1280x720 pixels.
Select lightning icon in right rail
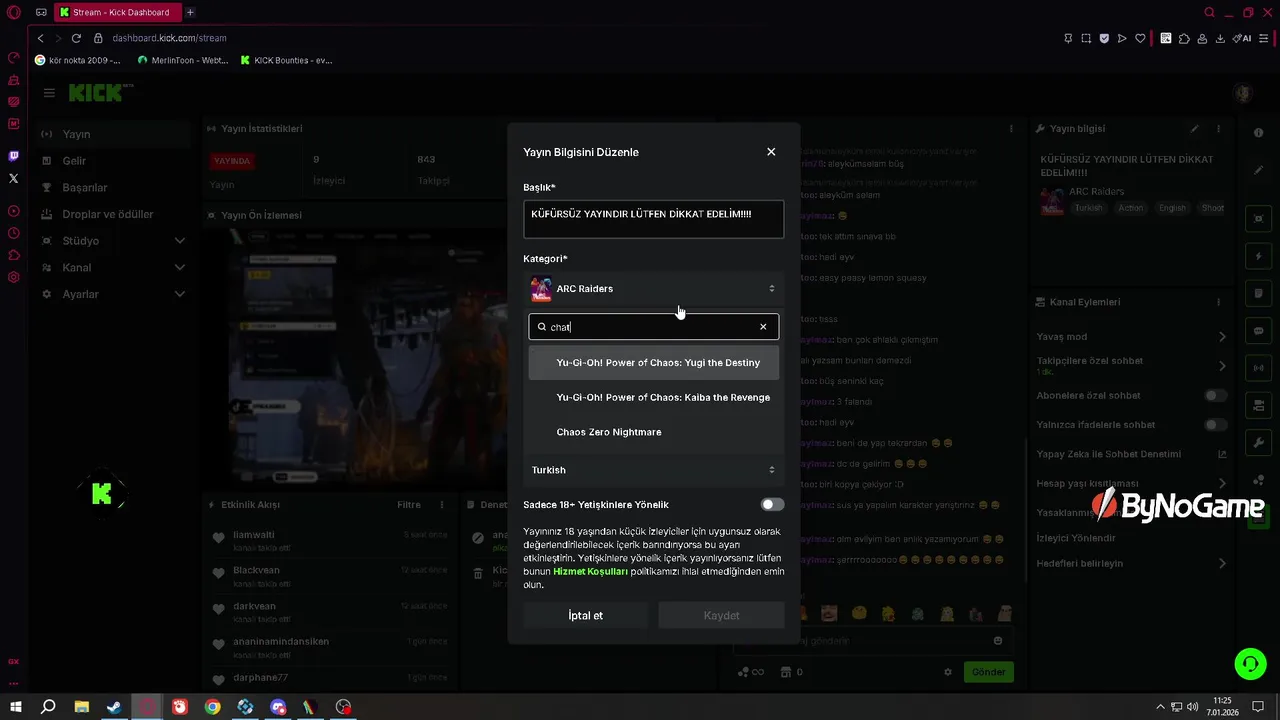[1259, 257]
